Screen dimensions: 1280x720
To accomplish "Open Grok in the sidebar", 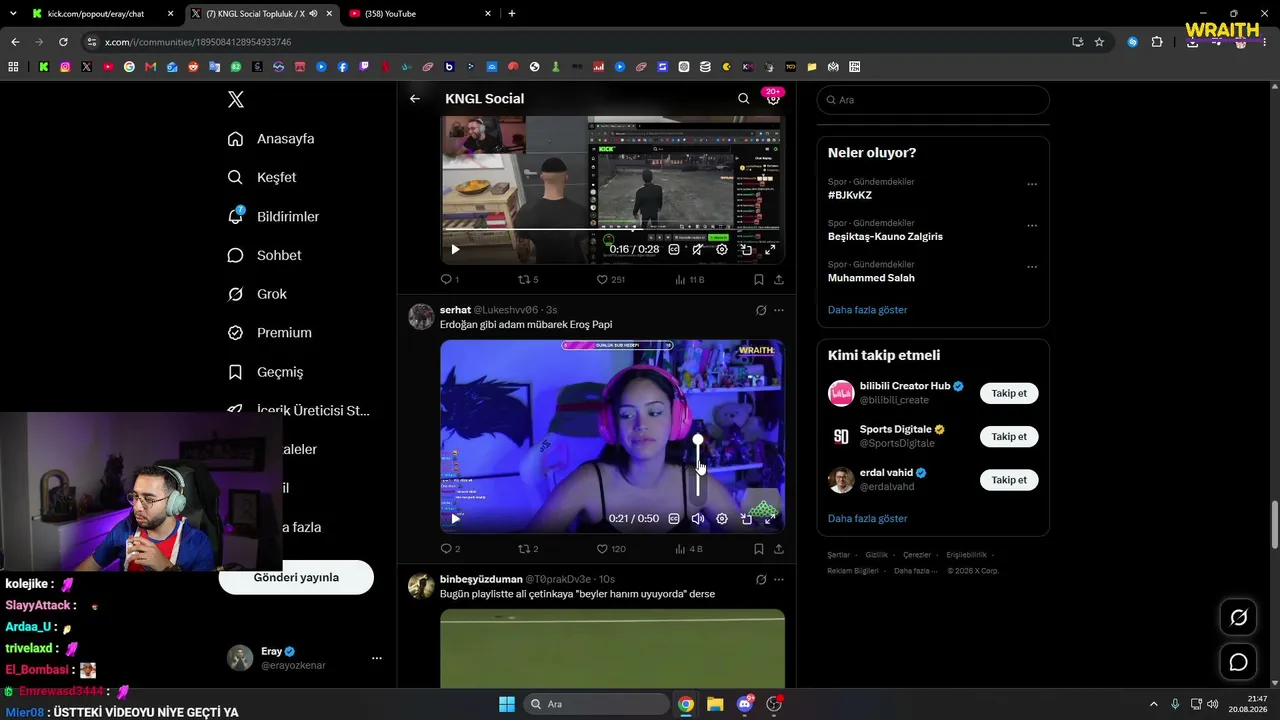I will [257, 294].
